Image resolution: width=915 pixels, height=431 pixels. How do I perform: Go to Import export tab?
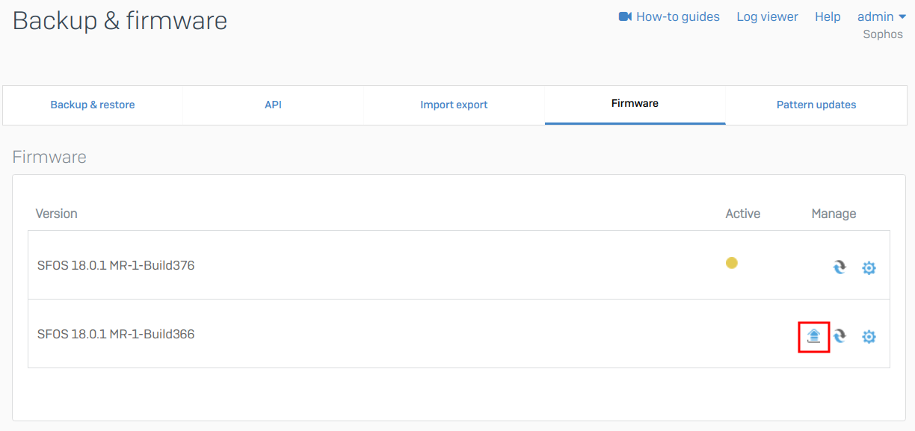pyautogui.click(x=453, y=105)
